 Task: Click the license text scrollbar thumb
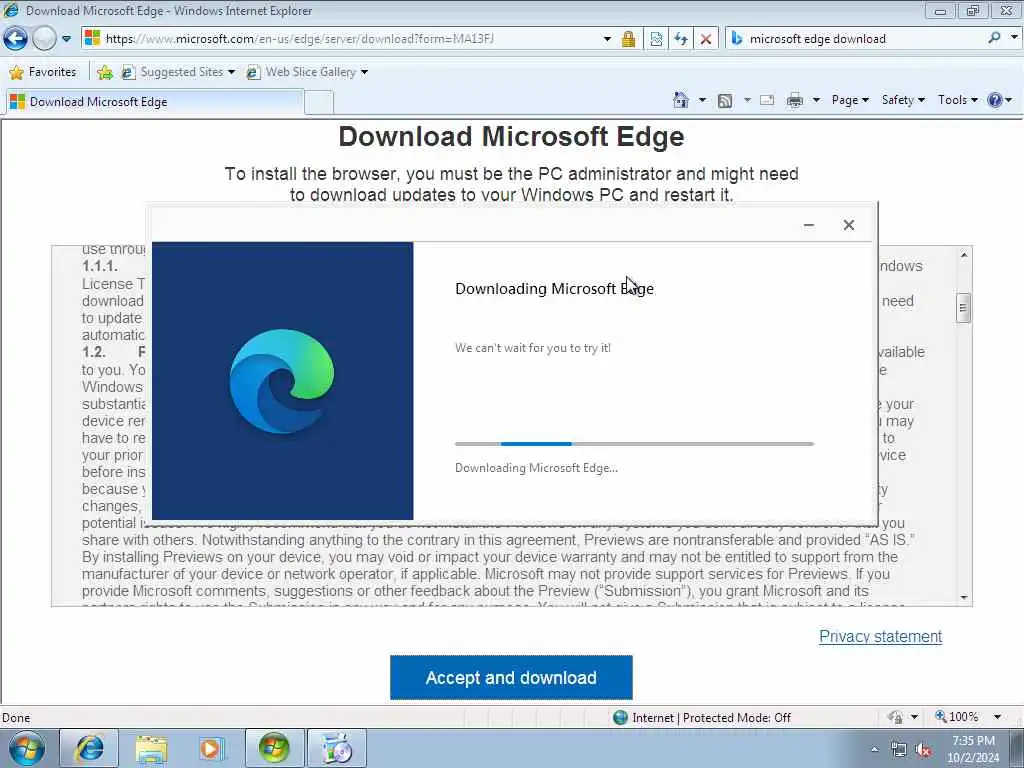(x=963, y=308)
